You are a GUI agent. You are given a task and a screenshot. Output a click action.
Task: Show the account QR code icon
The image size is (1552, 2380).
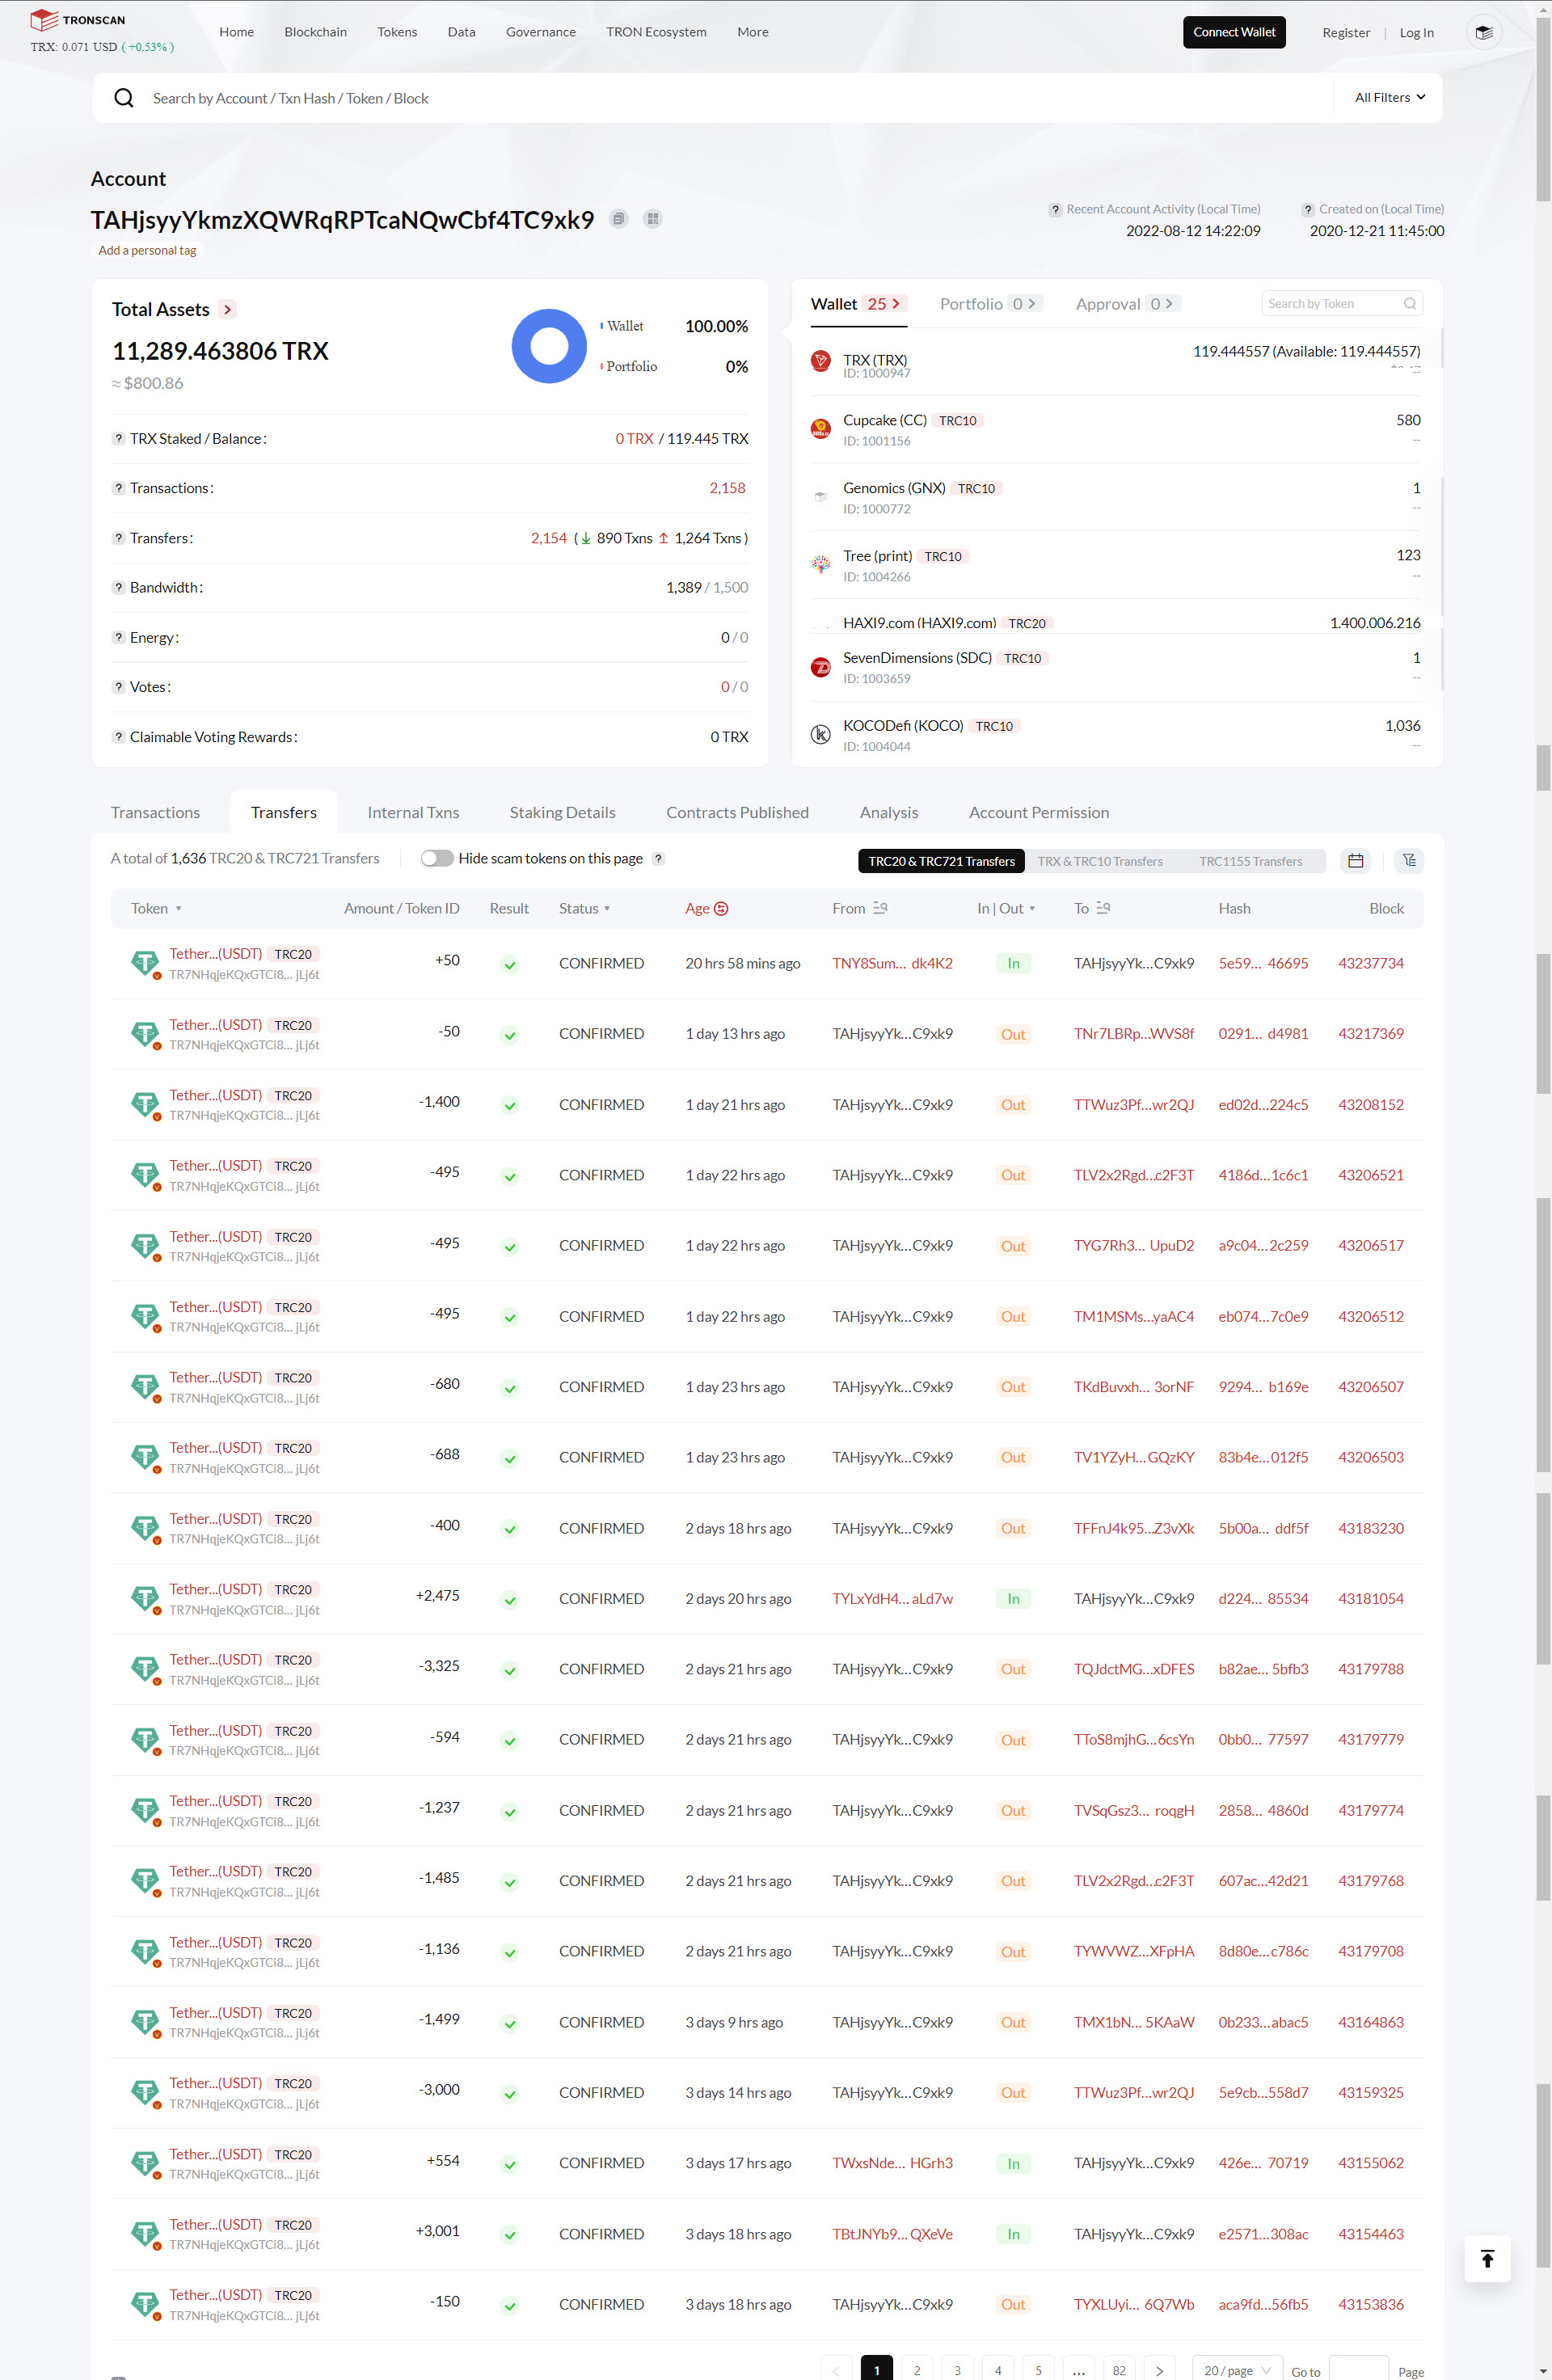(x=653, y=219)
